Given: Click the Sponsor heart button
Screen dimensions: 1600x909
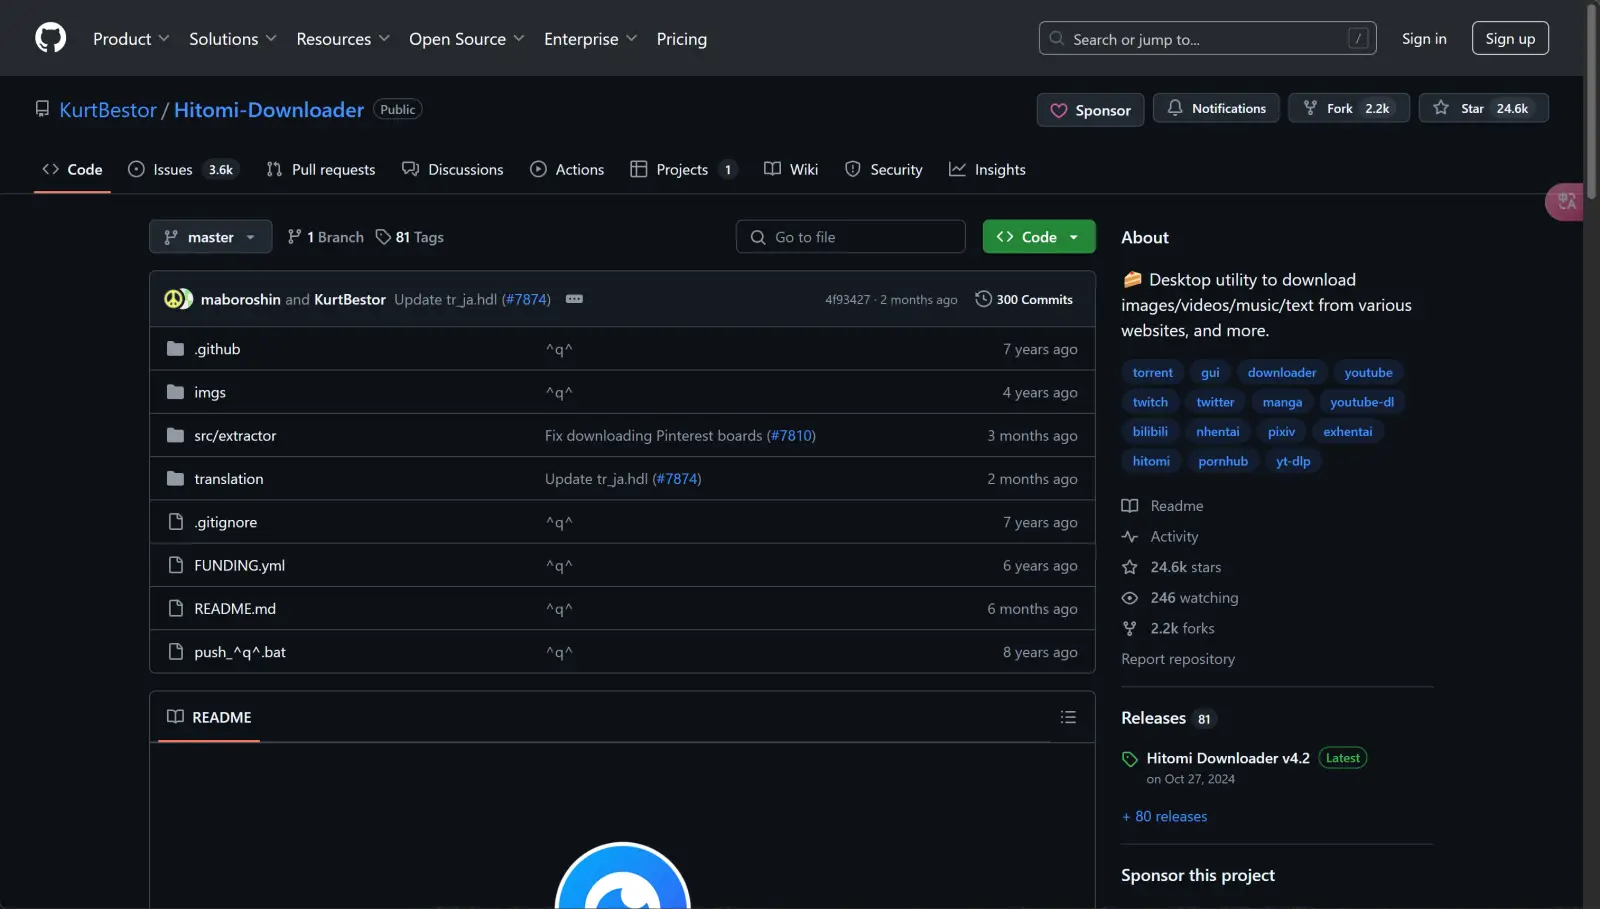Looking at the screenshot, I should coord(1090,110).
